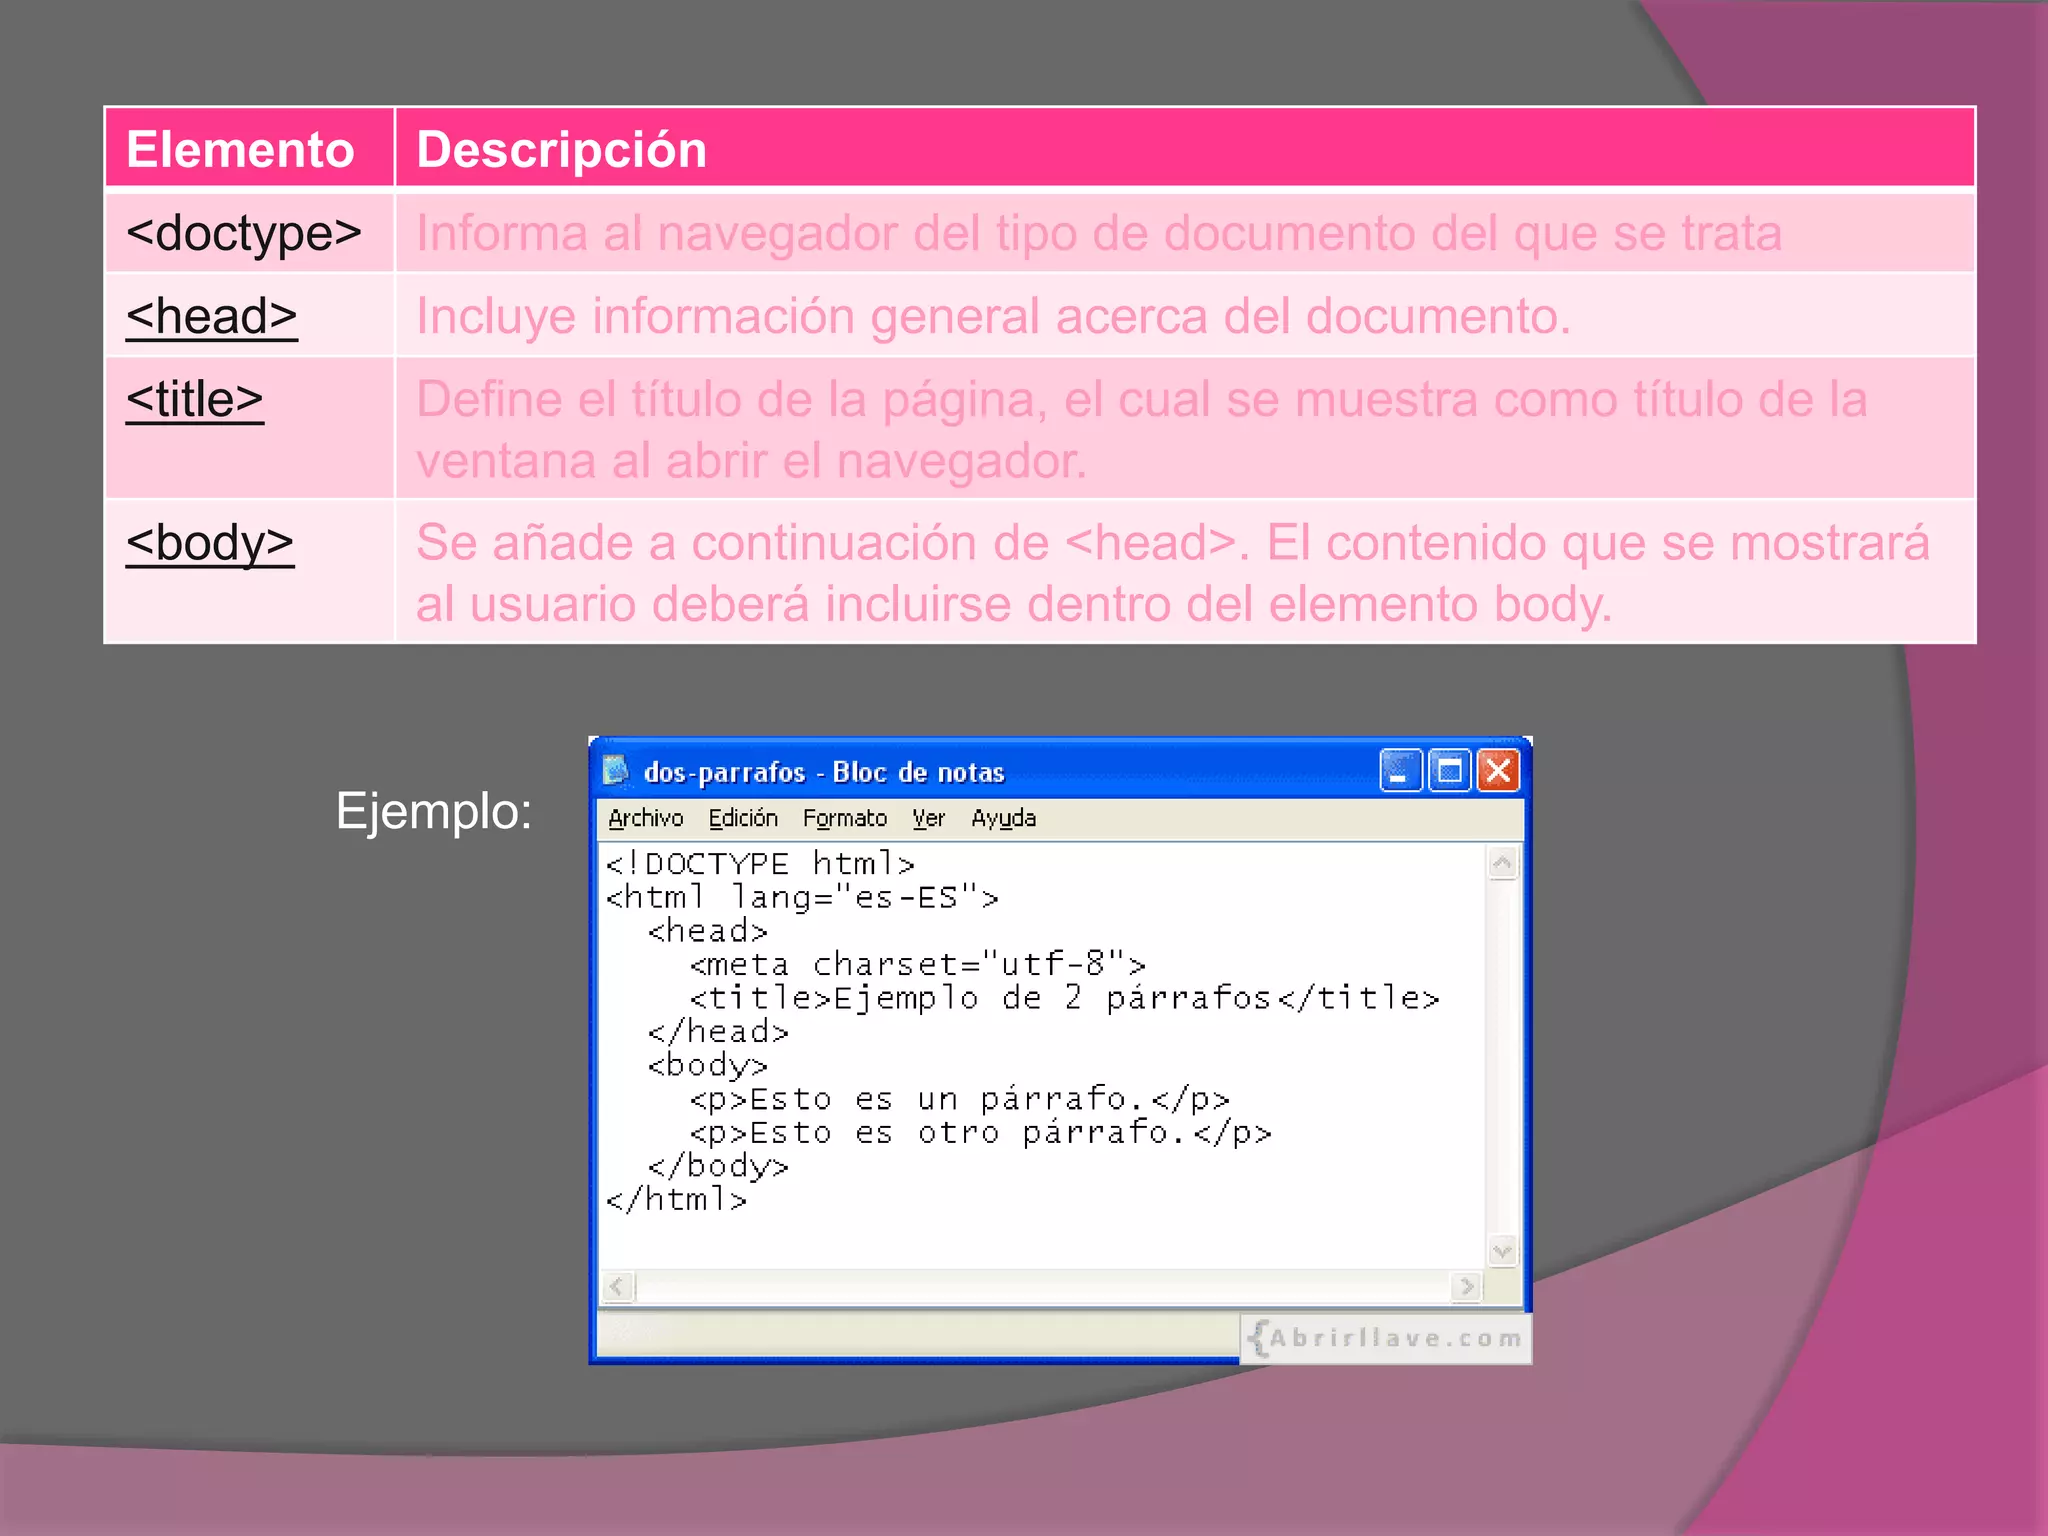Click the description starting 'Se añade a continuación'
Screen dimensions: 2048x1536
click(x=1172, y=573)
